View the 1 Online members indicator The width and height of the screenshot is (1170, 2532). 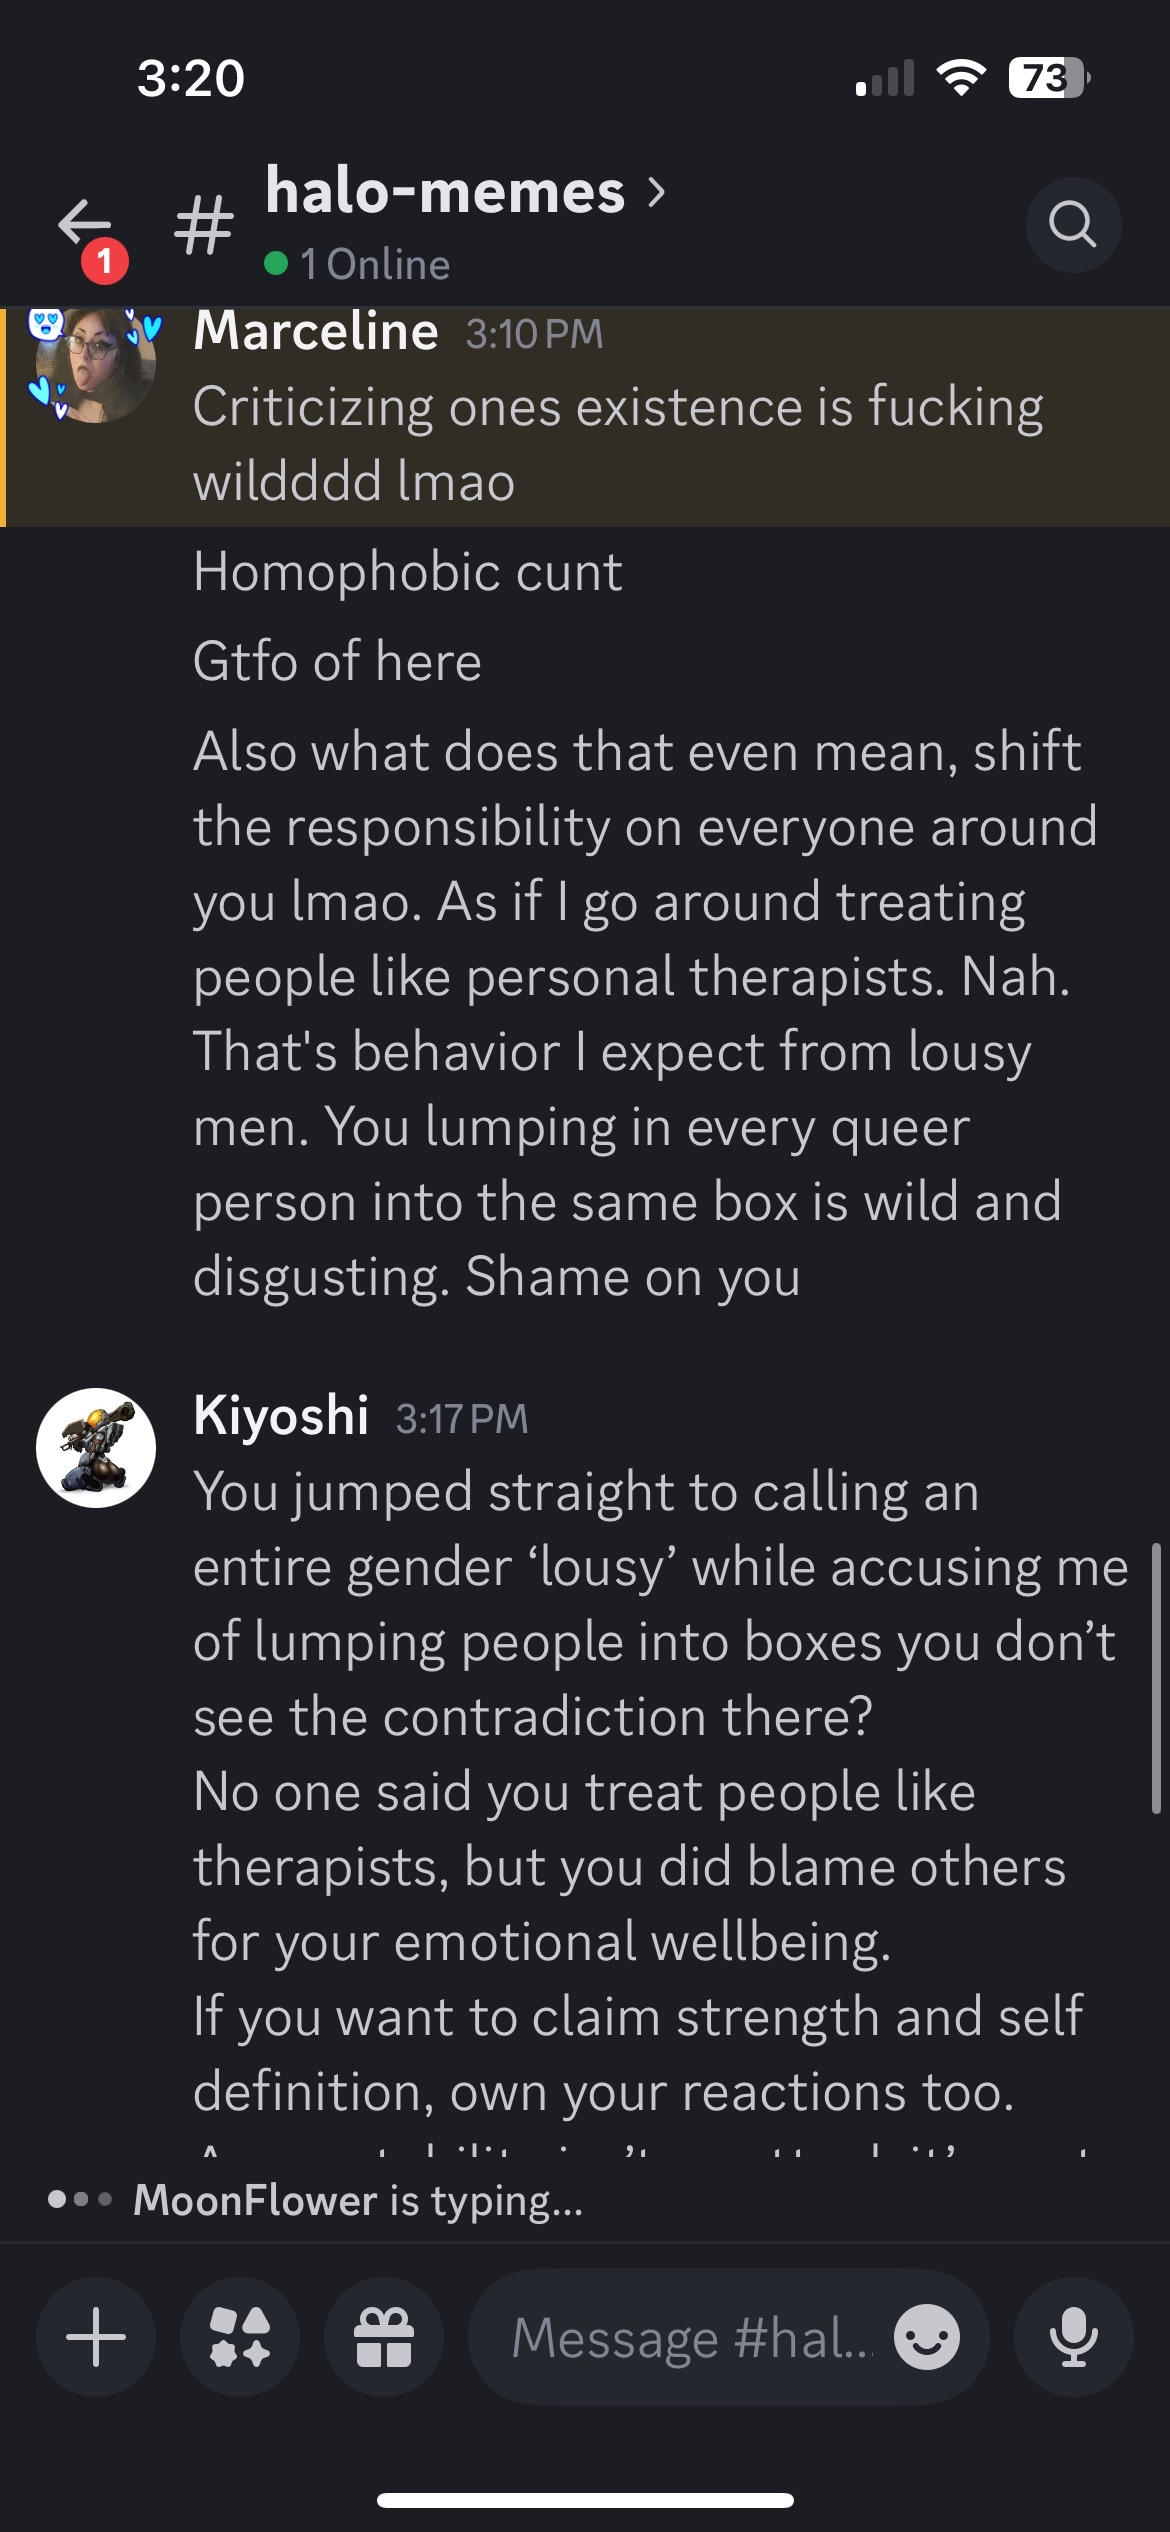click(x=358, y=264)
